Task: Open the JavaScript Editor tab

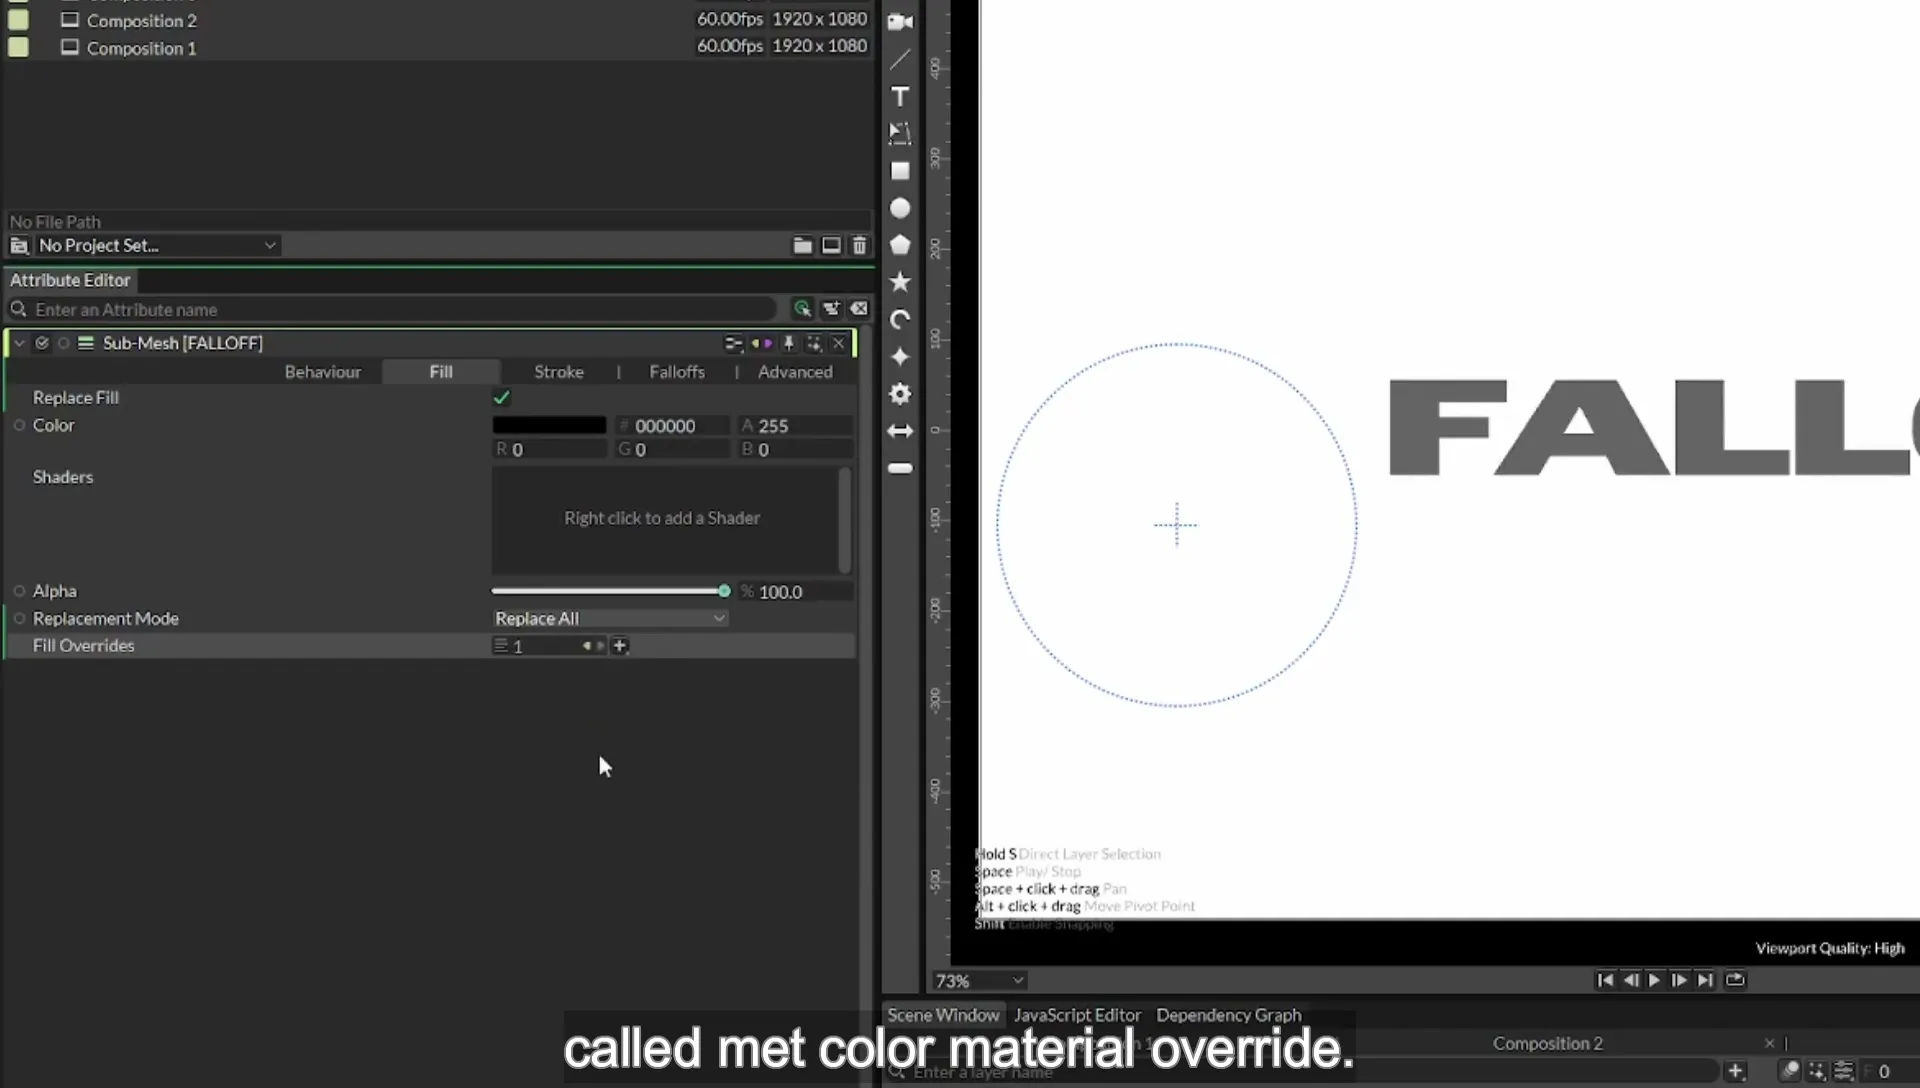Action: (1077, 1015)
